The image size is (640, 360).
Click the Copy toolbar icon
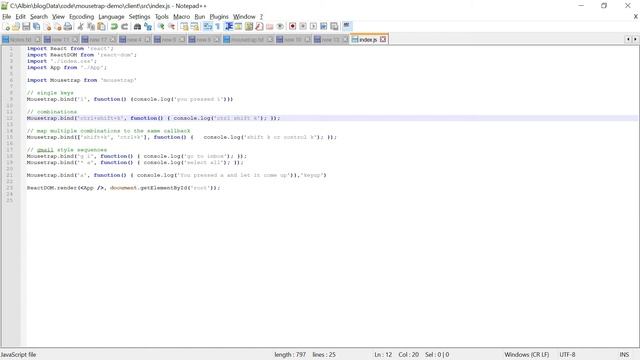tap(91, 27)
